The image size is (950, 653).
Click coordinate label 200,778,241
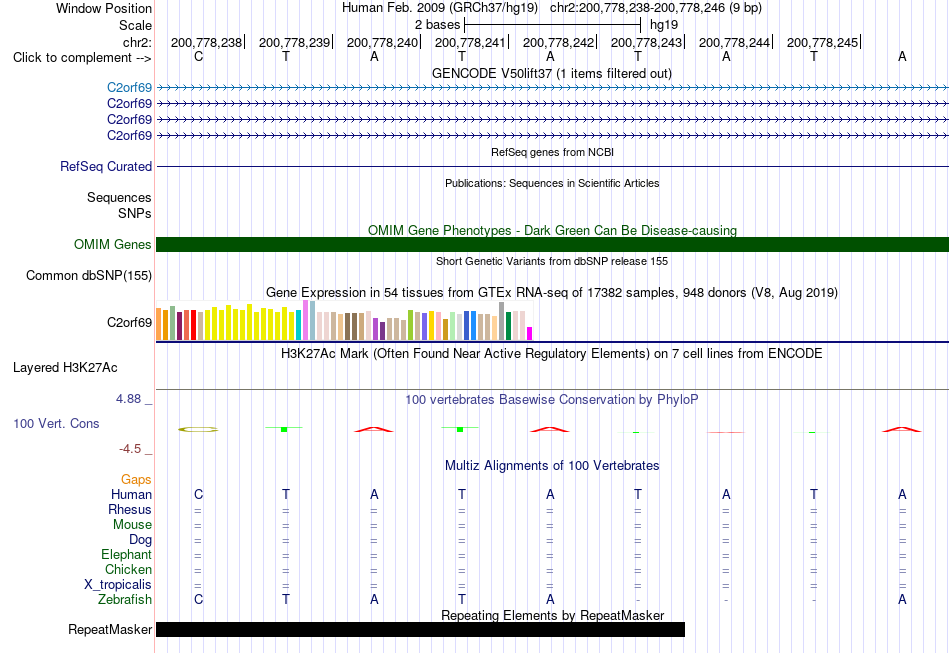pos(470,42)
